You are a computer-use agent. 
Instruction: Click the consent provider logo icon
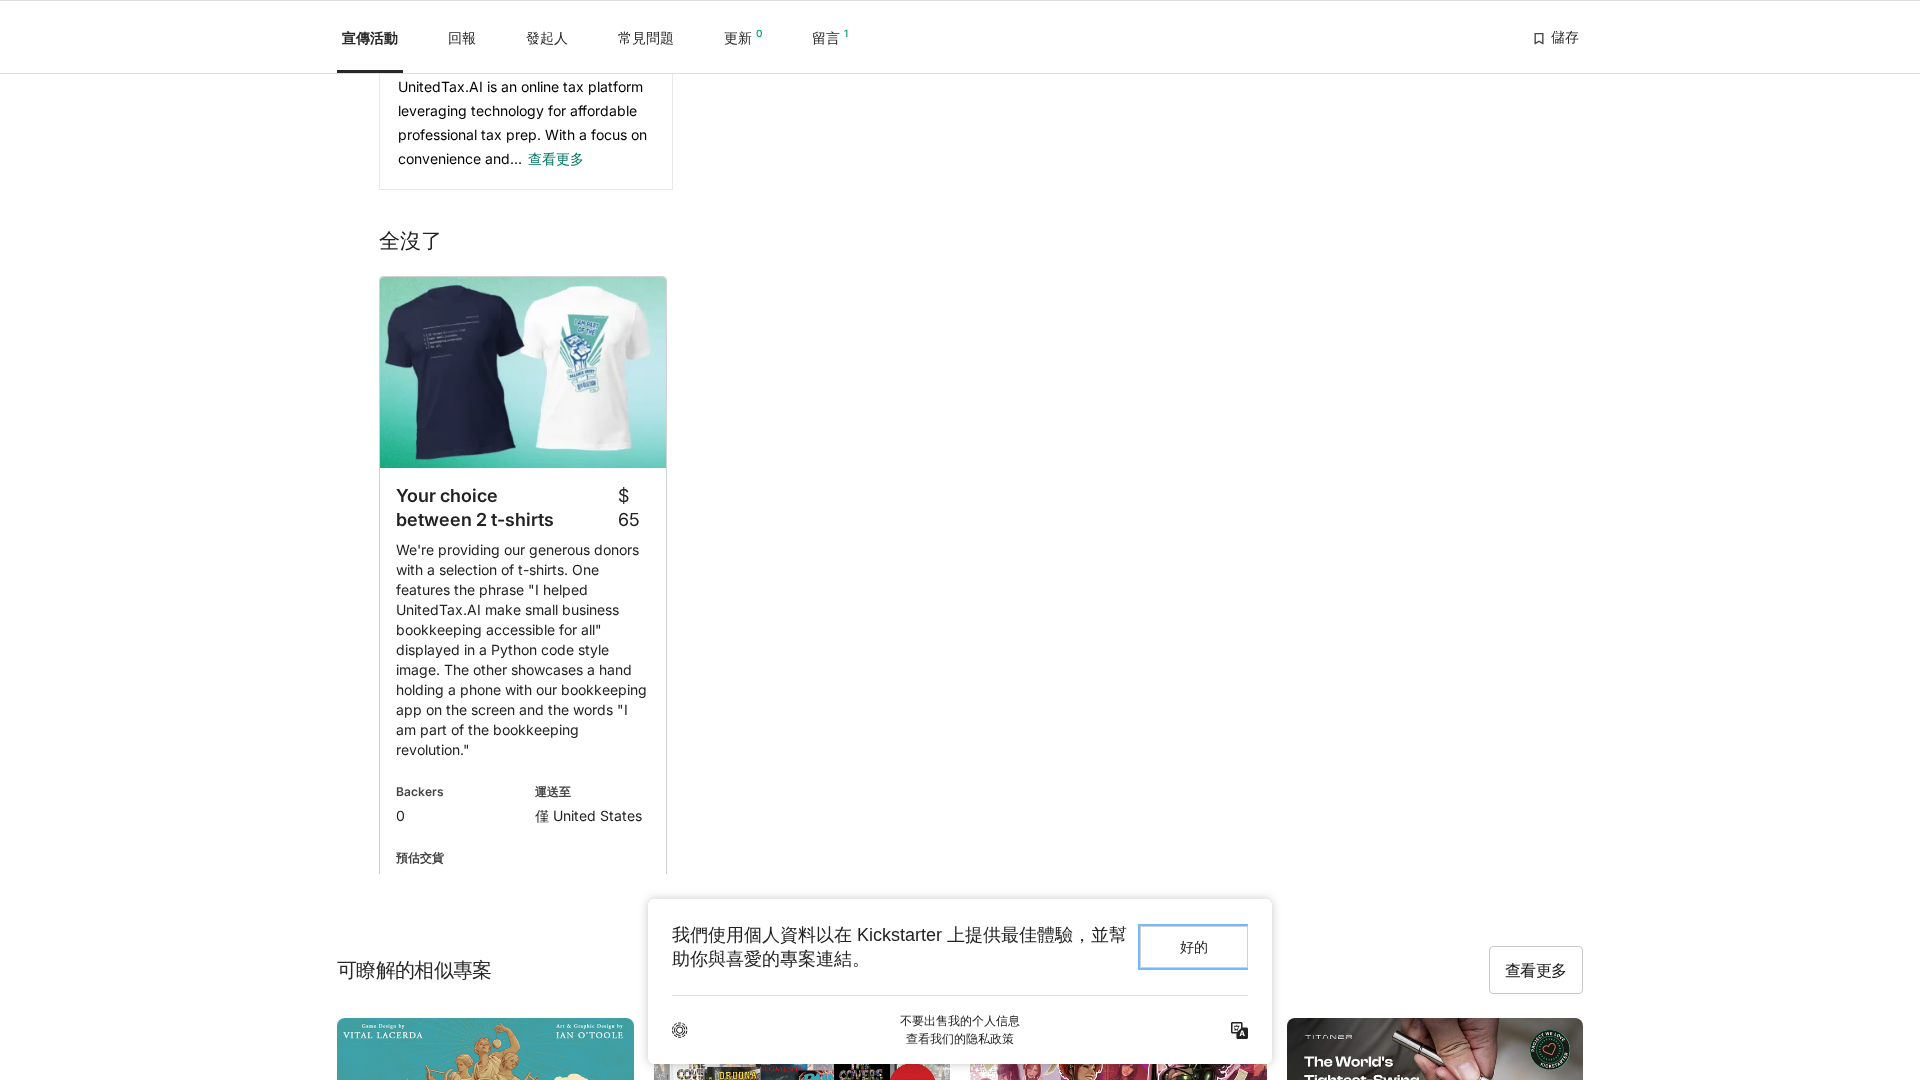(680, 1030)
